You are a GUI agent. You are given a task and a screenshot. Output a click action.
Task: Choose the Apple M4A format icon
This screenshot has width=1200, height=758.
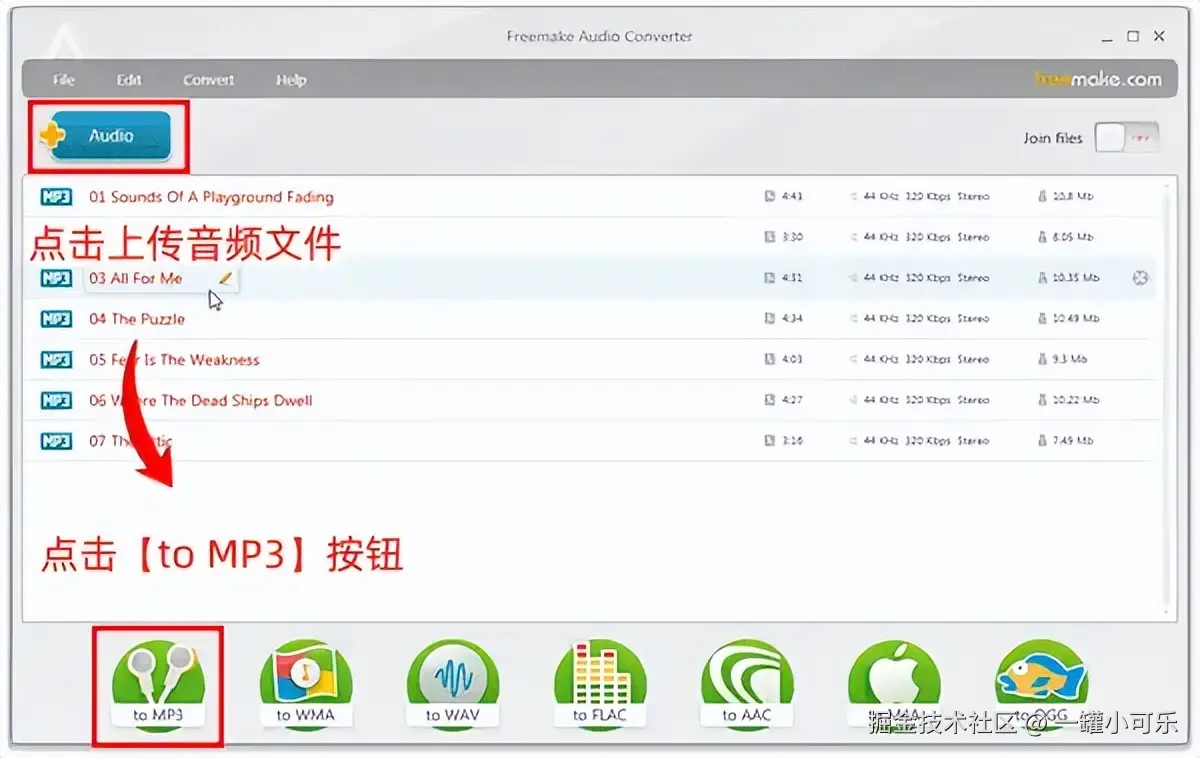click(x=894, y=685)
